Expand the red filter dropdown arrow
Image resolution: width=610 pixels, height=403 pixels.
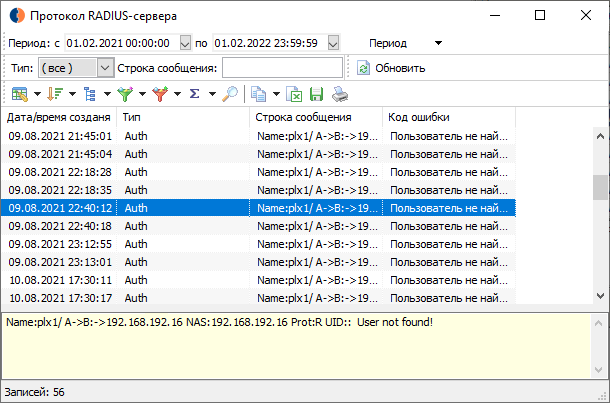point(177,94)
